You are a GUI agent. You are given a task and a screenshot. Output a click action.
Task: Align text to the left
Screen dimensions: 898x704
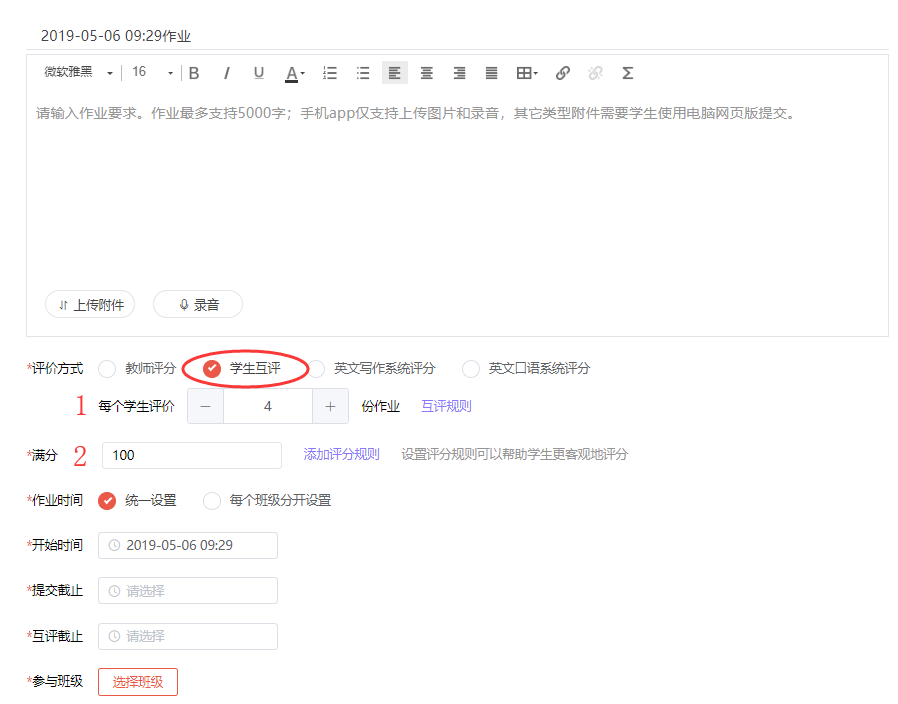click(395, 73)
